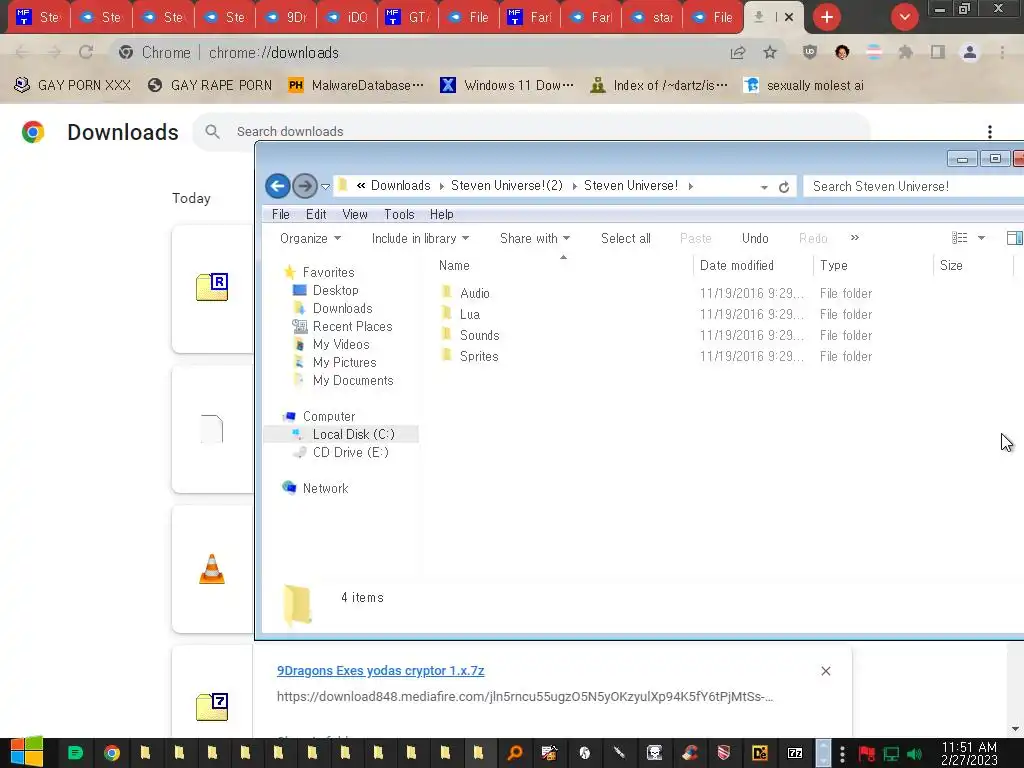This screenshot has height=768, width=1024.
Task: Change the view with the view icon
Action: pyautogui.click(x=959, y=238)
